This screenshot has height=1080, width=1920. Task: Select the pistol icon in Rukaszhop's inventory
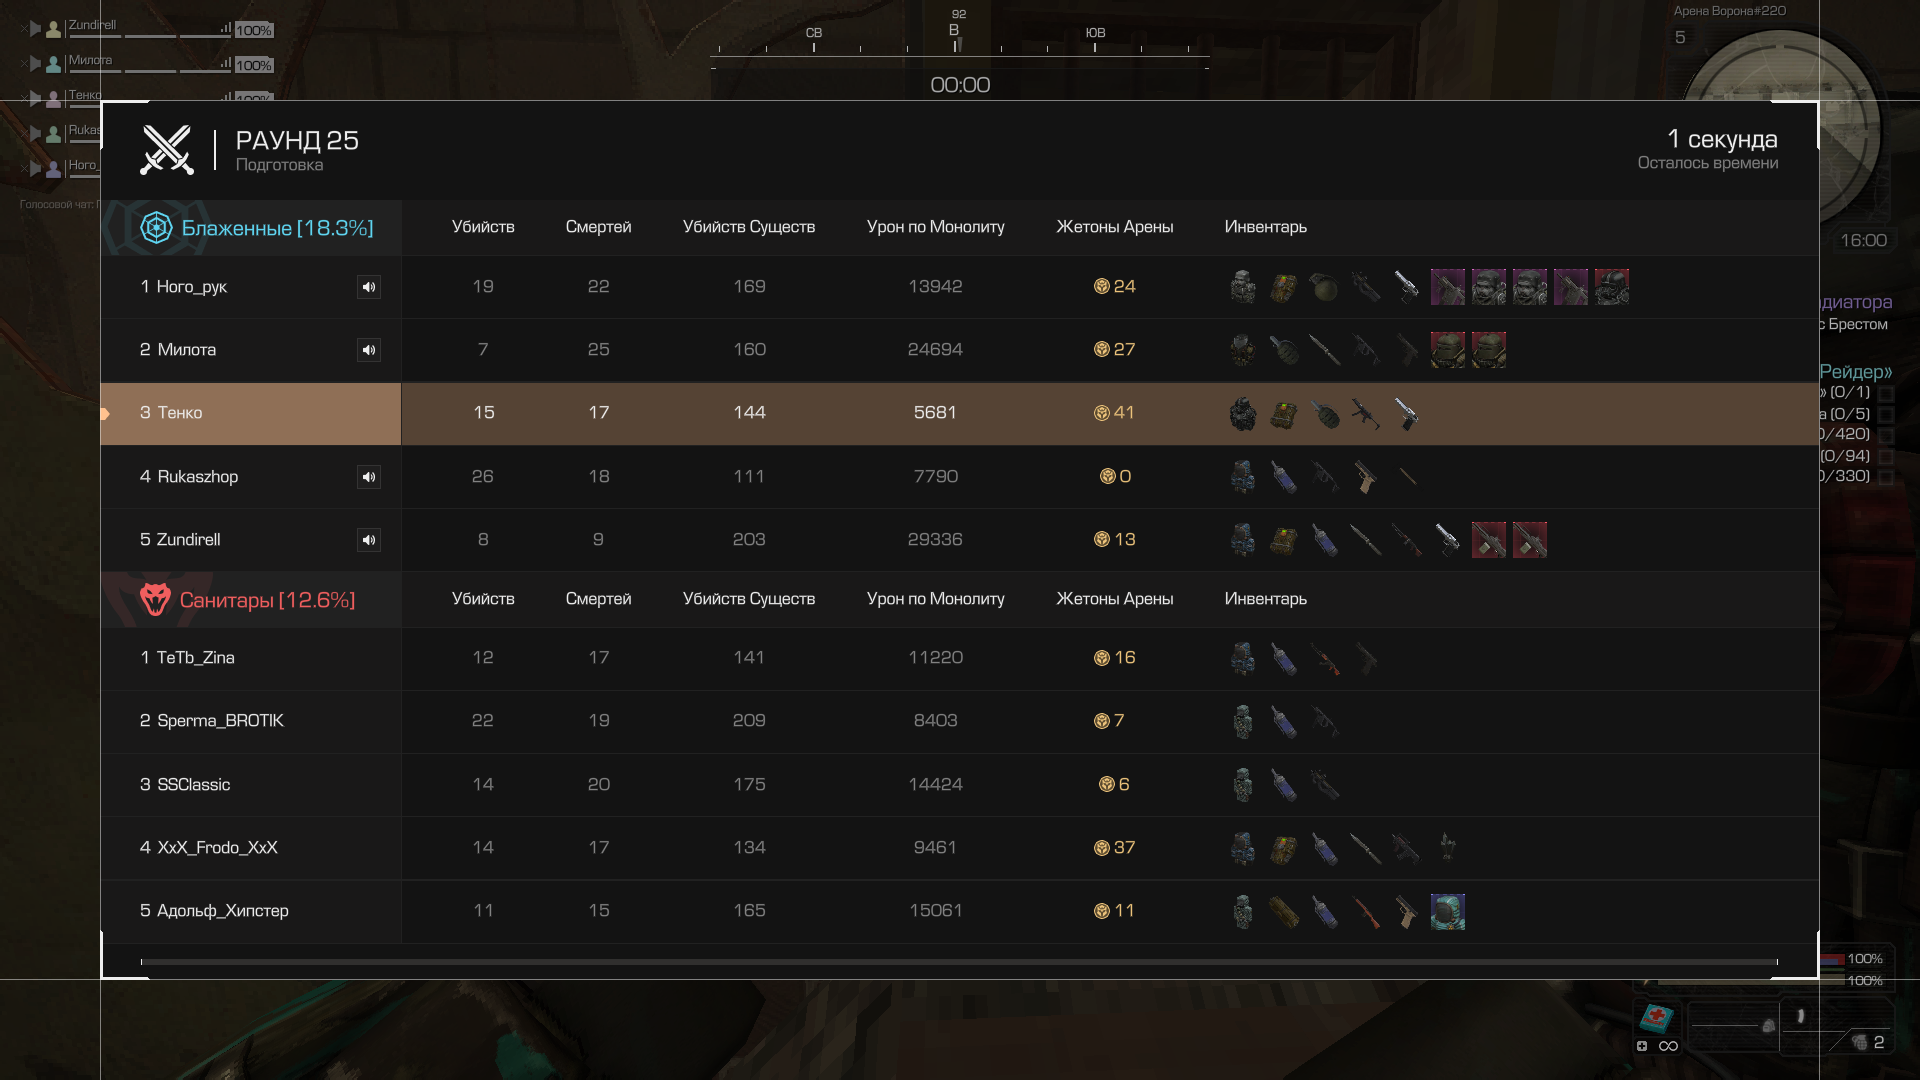click(x=1365, y=477)
